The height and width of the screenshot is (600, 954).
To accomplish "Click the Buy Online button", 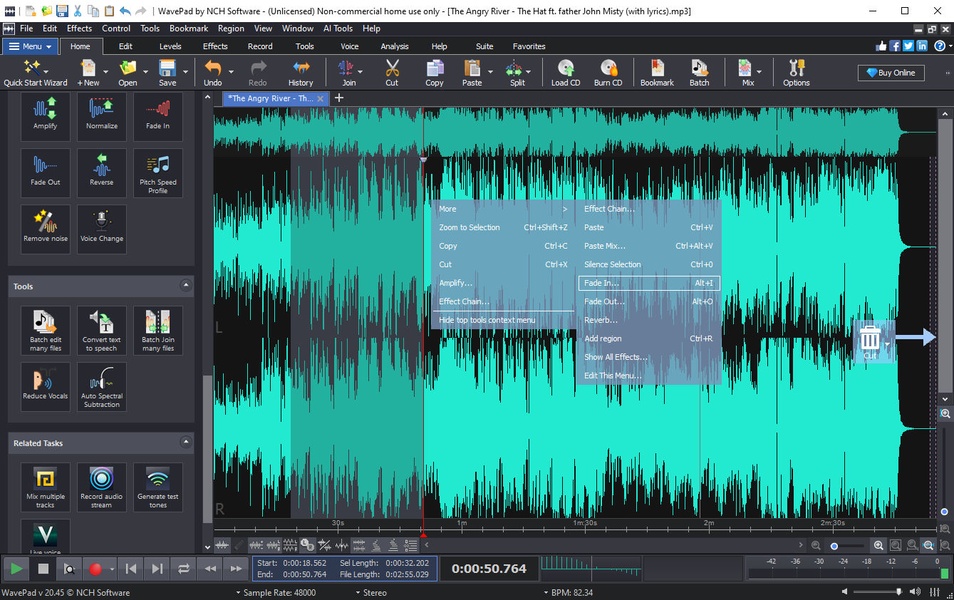I will pyautogui.click(x=891, y=73).
